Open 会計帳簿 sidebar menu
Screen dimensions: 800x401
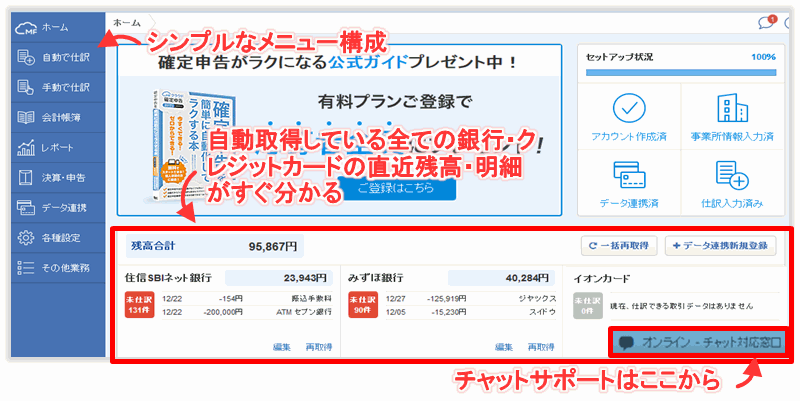58,117
